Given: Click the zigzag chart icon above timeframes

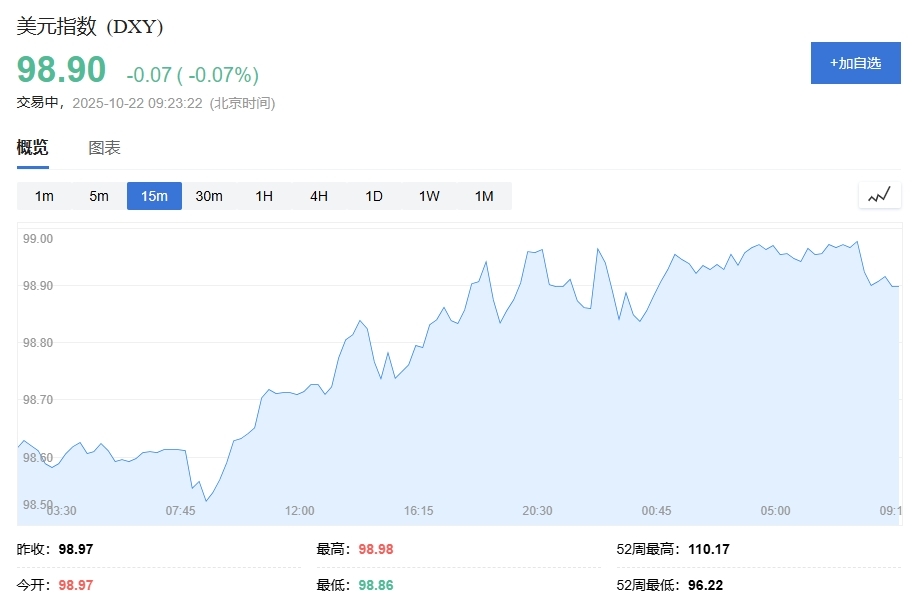Looking at the screenshot, I should pos(879,195).
